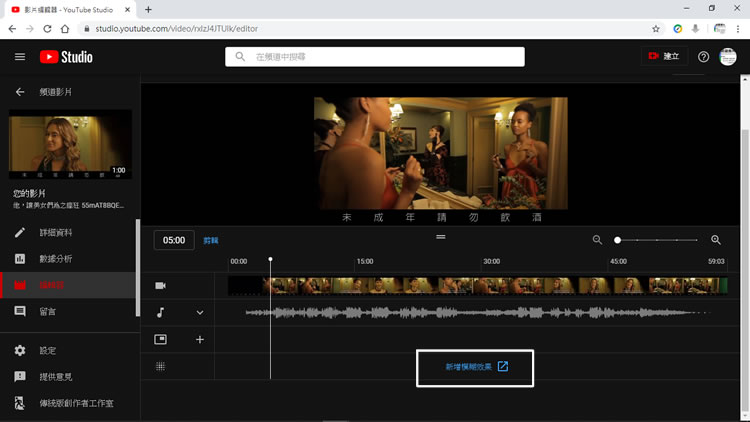Click the sidebar vertical scrollbar
This screenshot has height=422, width=750.
[x=138, y=268]
